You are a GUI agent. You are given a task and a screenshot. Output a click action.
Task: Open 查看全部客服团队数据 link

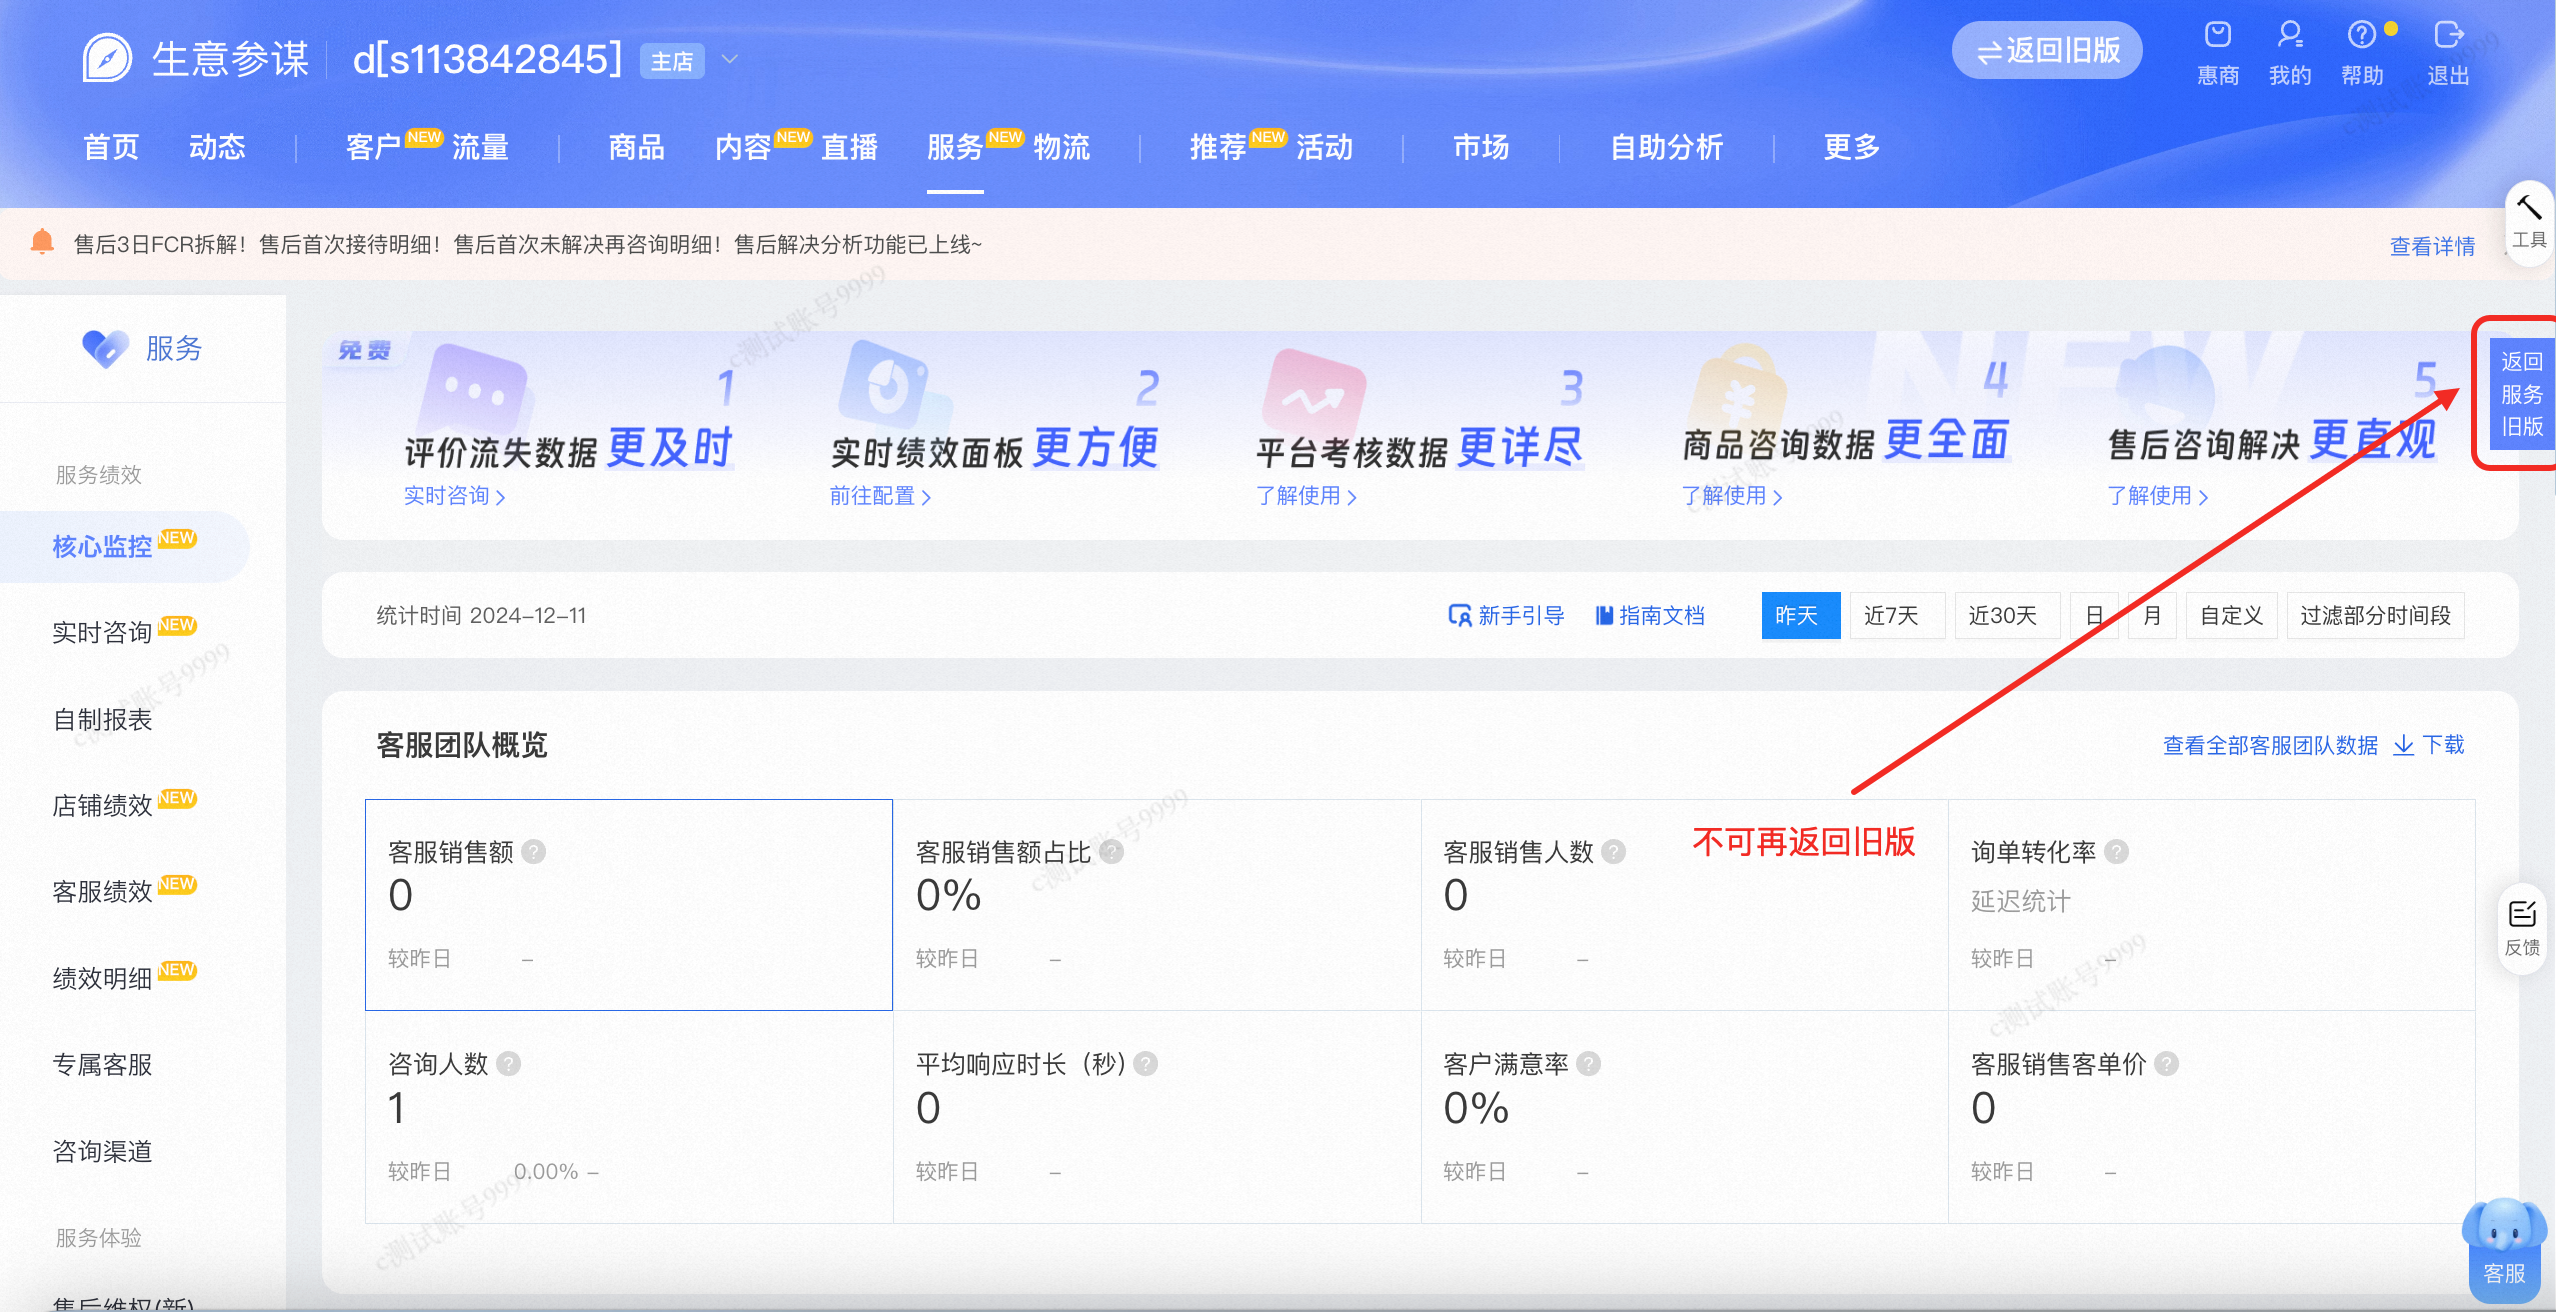coord(2270,745)
